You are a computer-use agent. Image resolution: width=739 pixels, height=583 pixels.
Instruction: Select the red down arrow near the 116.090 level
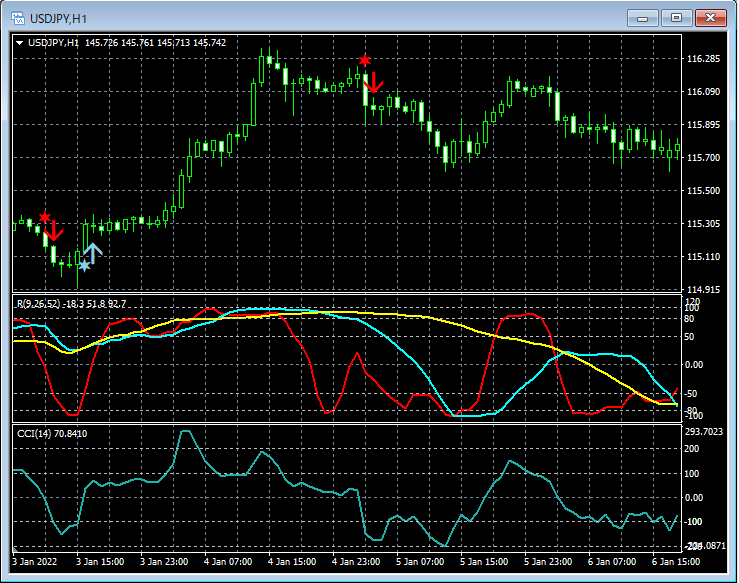pos(374,82)
